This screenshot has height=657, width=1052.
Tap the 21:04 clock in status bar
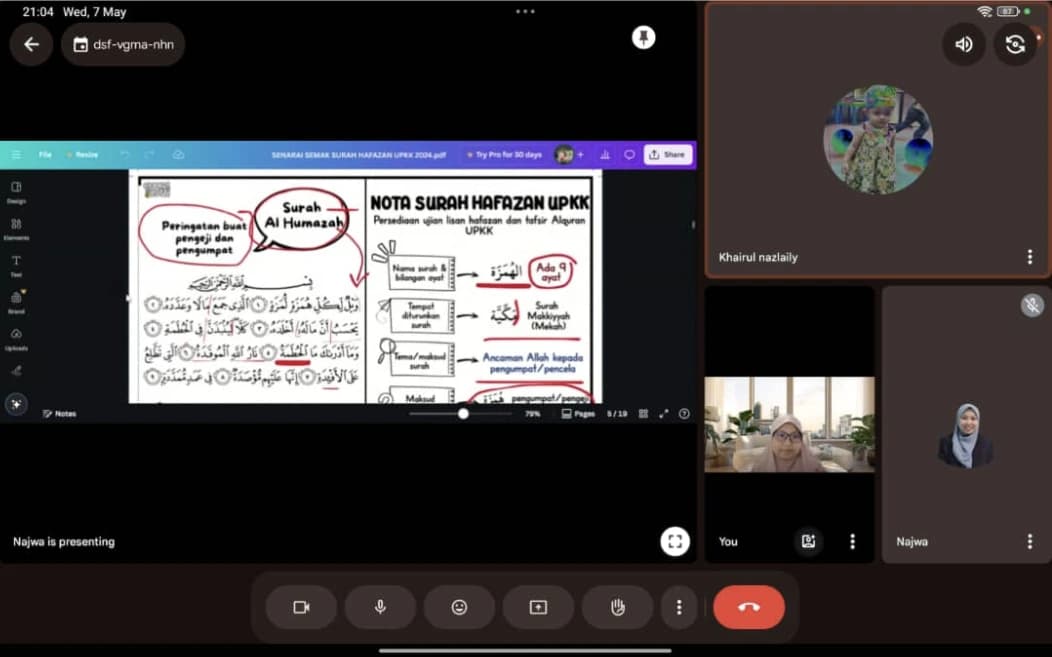pos(38,12)
